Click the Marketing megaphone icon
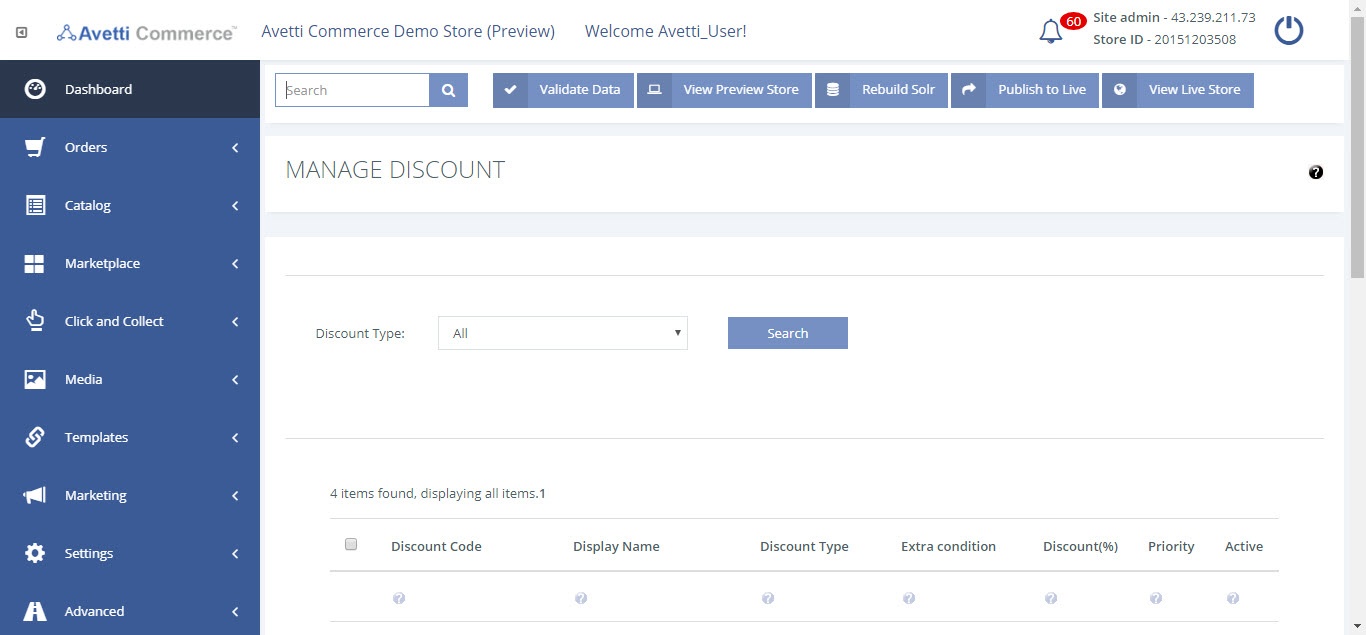This screenshot has width=1366, height=635. (35, 495)
